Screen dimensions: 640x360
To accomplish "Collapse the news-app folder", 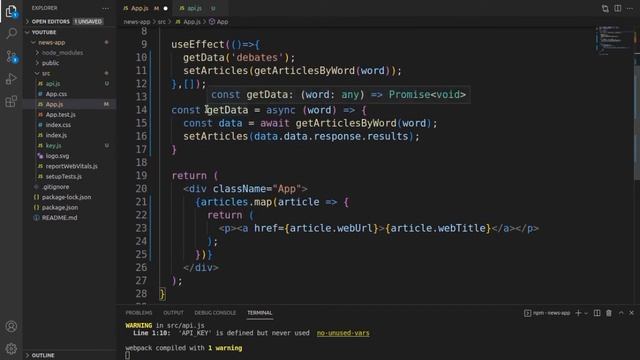I will 69,42.
